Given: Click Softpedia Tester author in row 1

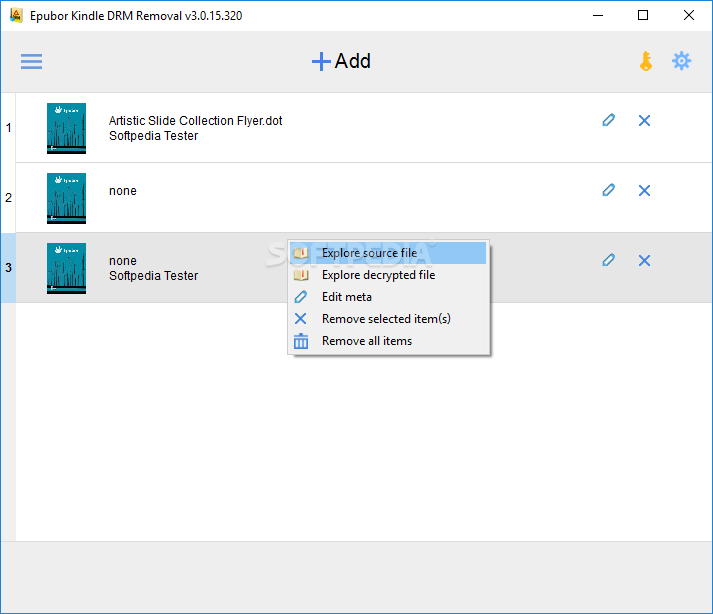Looking at the screenshot, I should coord(154,136).
